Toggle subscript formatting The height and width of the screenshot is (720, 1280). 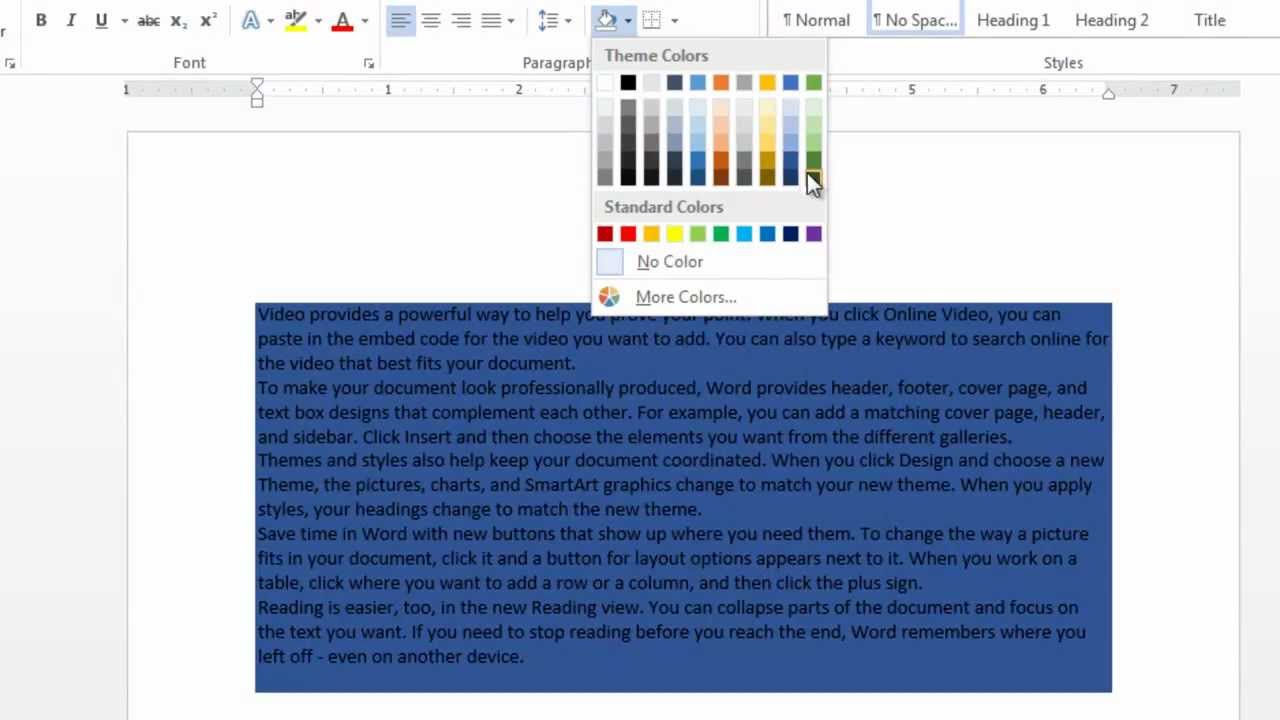pos(178,20)
